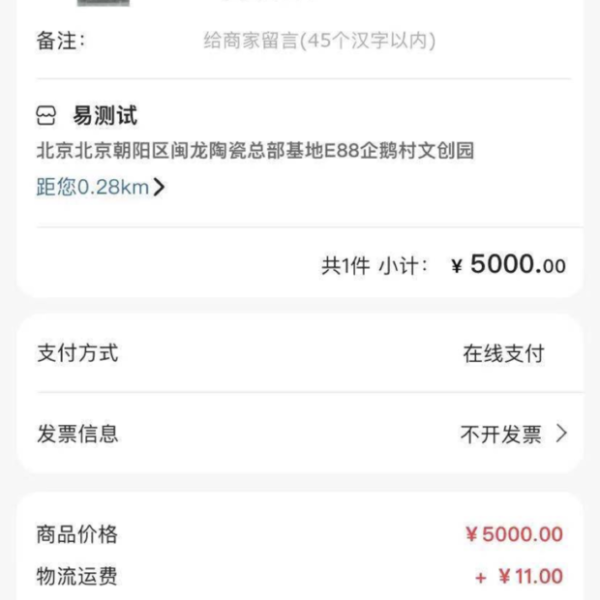Image resolution: width=600 pixels, height=600 pixels.
Task: Click the + ¥11.00 shipping fee amount
Action: click(519, 576)
